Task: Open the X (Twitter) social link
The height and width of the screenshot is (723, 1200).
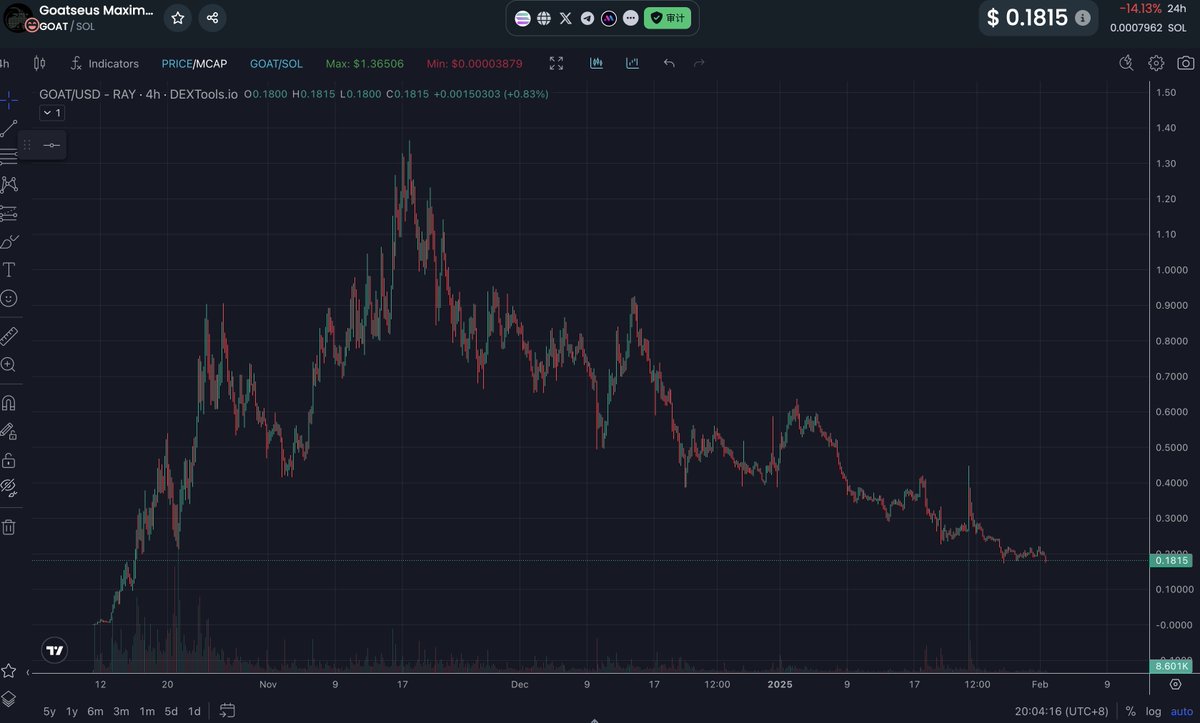Action: pyautogui.click(x=566, y=18)
